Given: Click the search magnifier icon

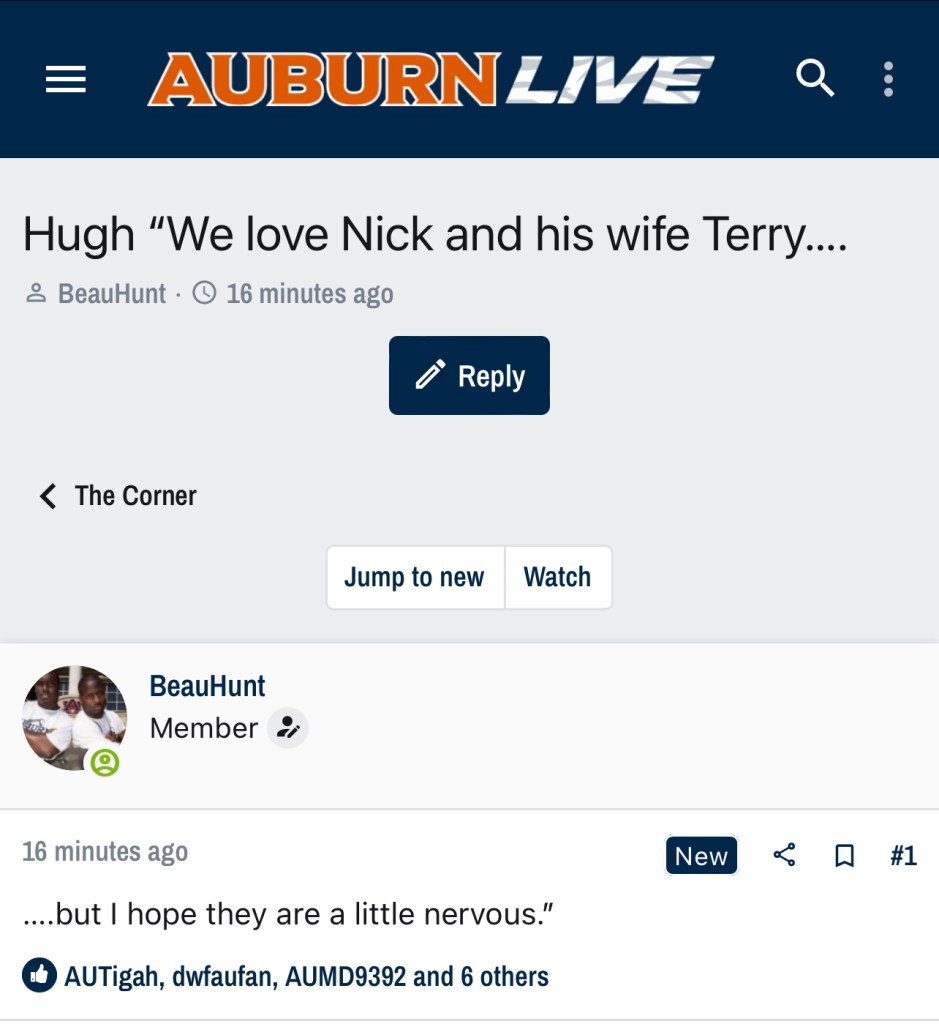Looking at the screenshot, I should coord(815,79).
